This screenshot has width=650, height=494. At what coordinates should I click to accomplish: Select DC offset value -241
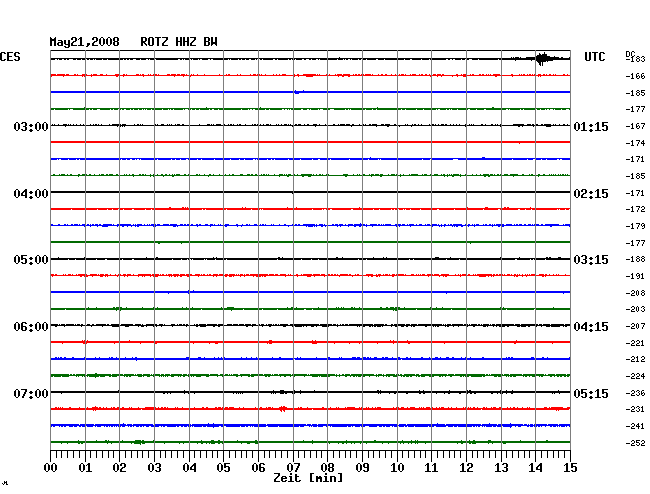point(635,426)
